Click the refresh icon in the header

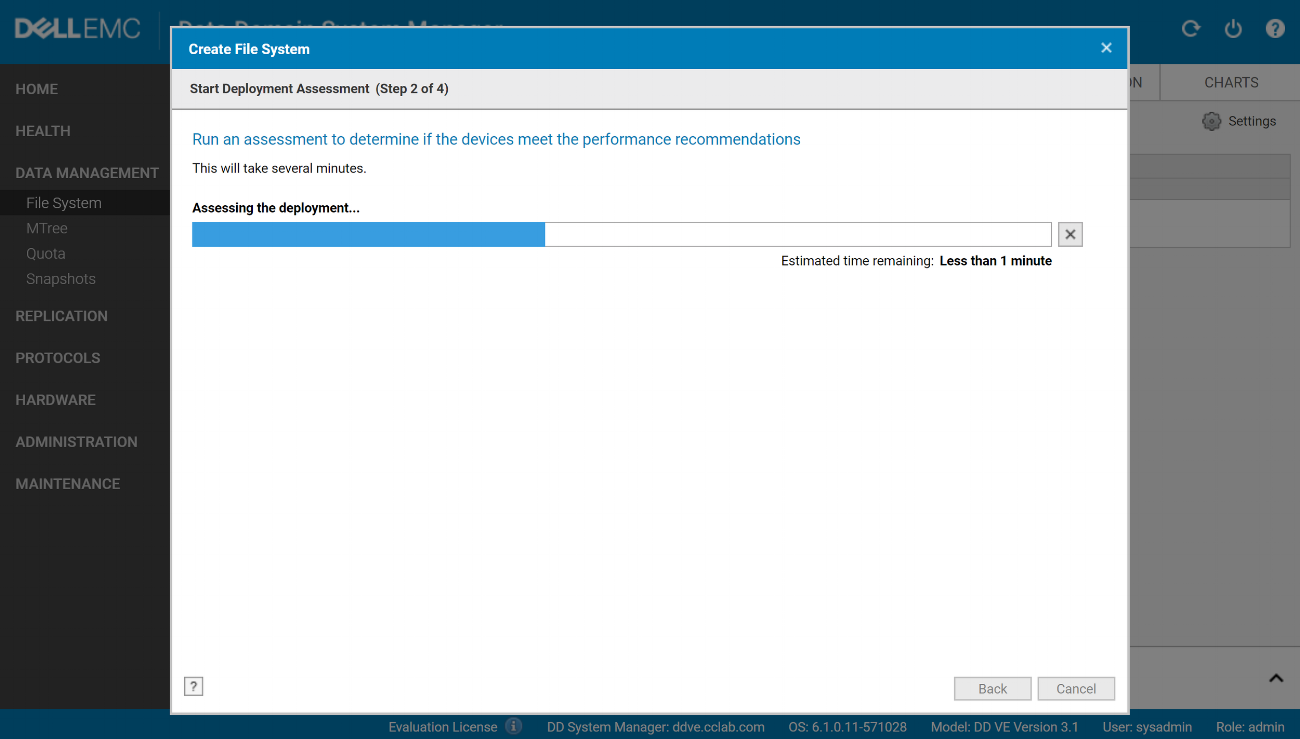[1190, 29]
